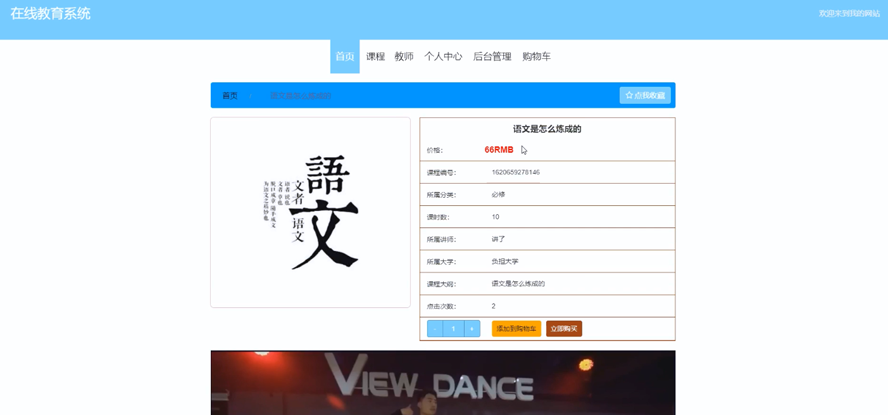Open 后台管理 from the navigation menu

click(492, 57)
